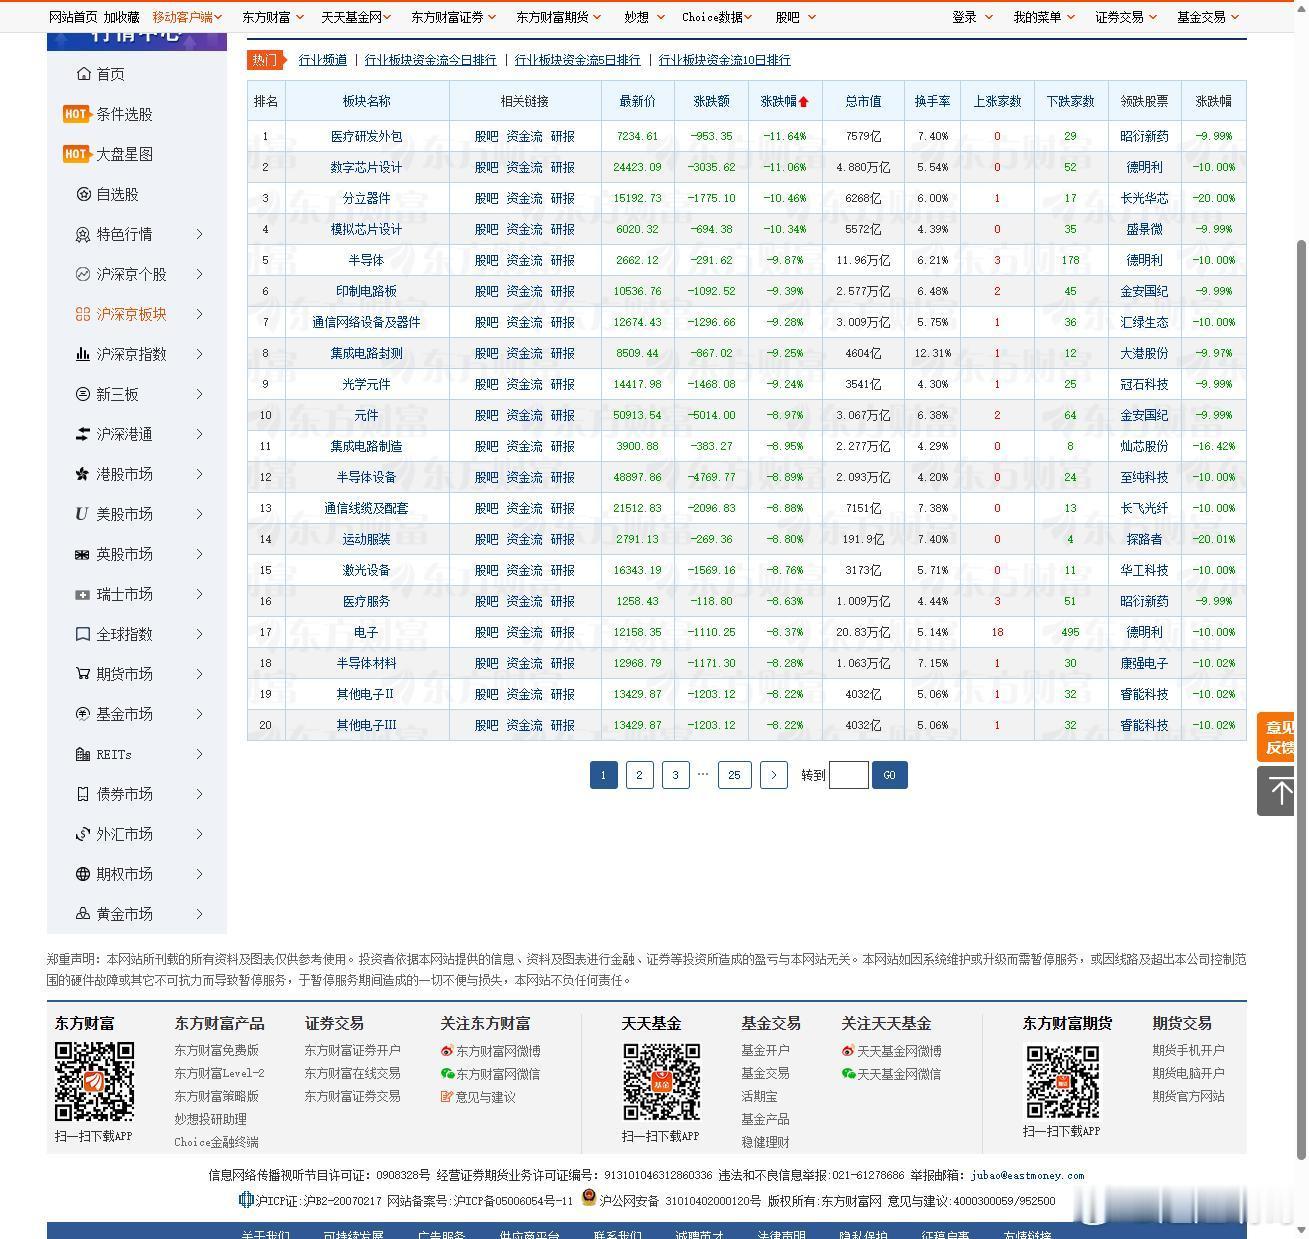Open the 证券交易 top dropdown

(x=1126, y=17)
